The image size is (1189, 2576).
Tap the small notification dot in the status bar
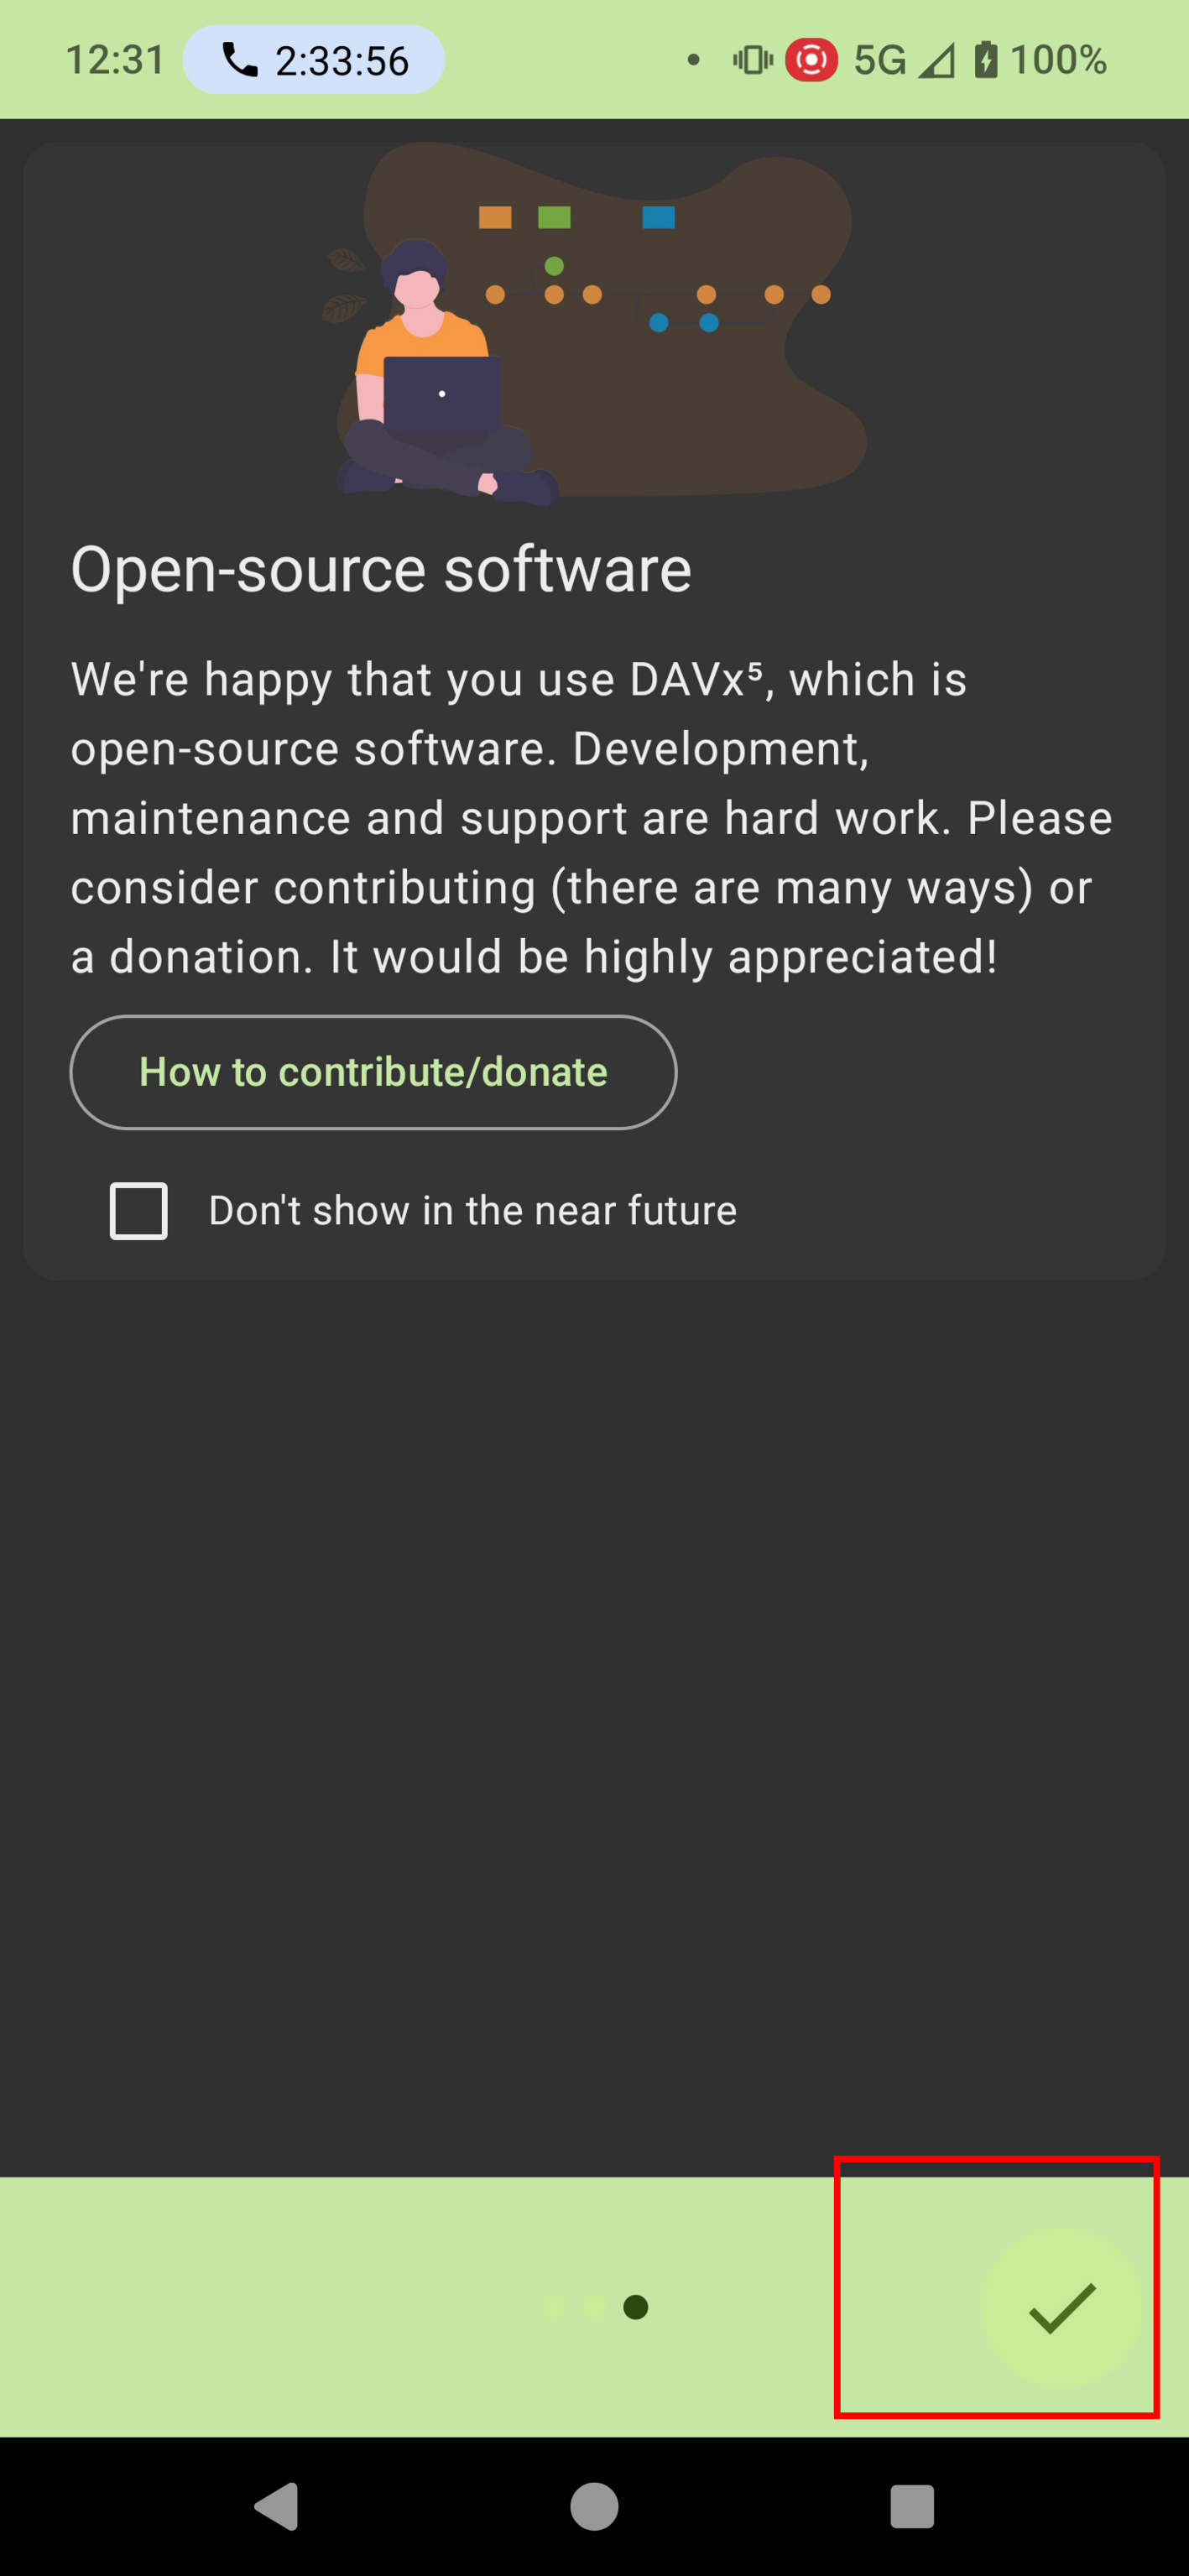tap(693, 60)
